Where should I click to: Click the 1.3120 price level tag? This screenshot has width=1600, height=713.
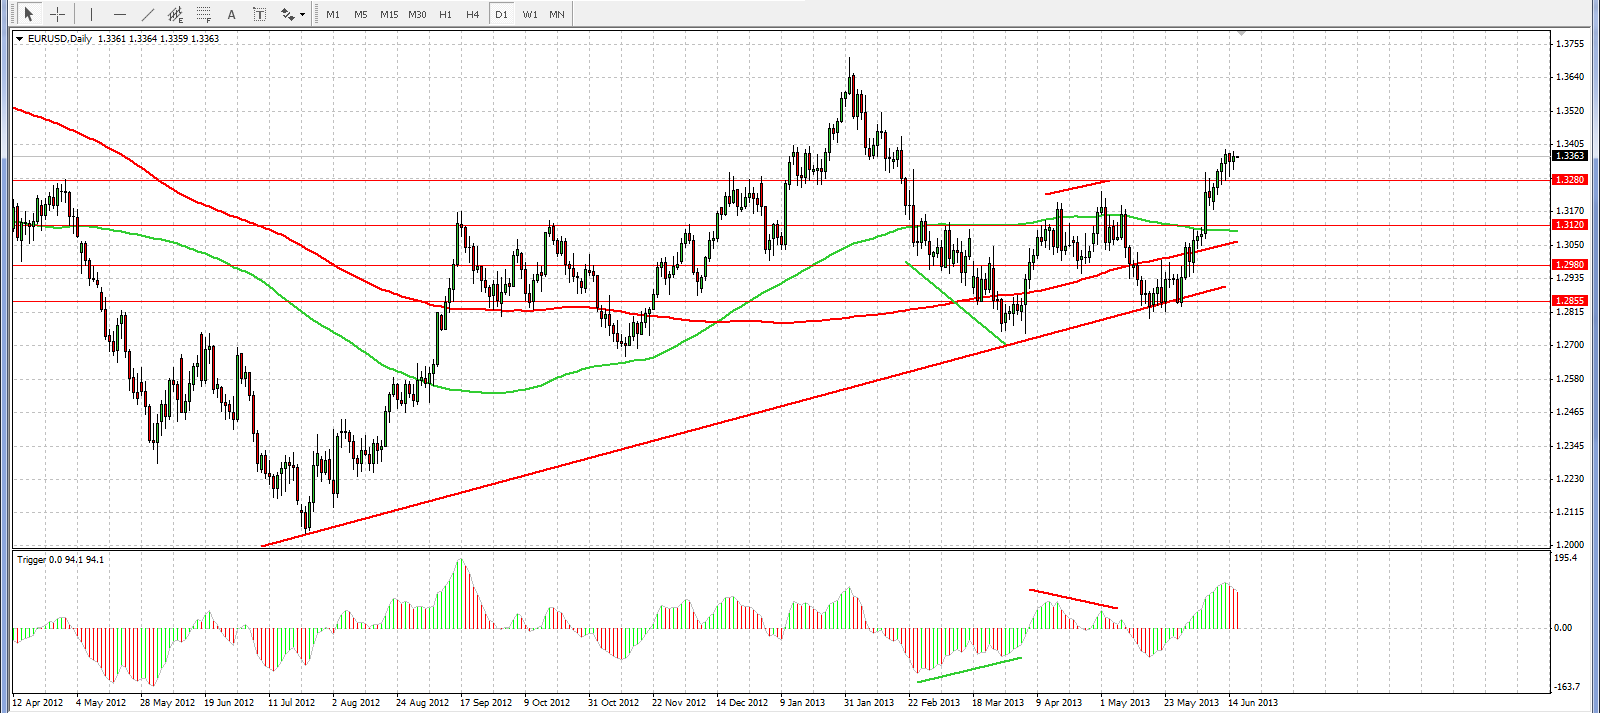coord(1569,225)
